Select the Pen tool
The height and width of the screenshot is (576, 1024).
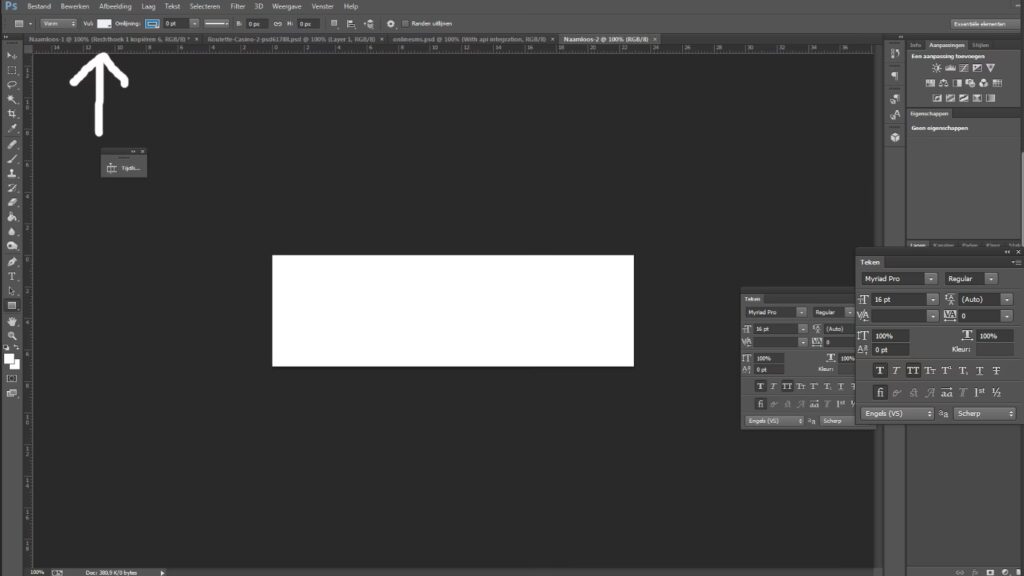pyautogui.click(x=12, y=260)
